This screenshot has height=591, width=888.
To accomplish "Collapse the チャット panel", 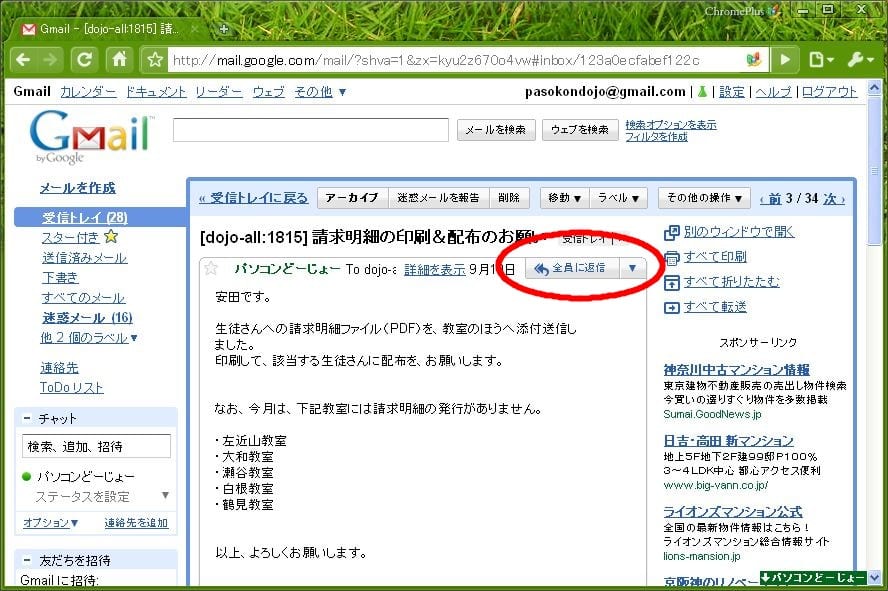I will pos(27,418).
